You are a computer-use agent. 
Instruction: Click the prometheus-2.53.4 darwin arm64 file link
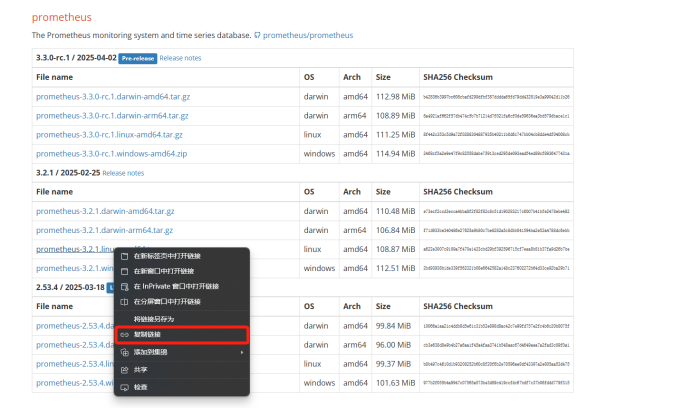click(x=75, y=345)
